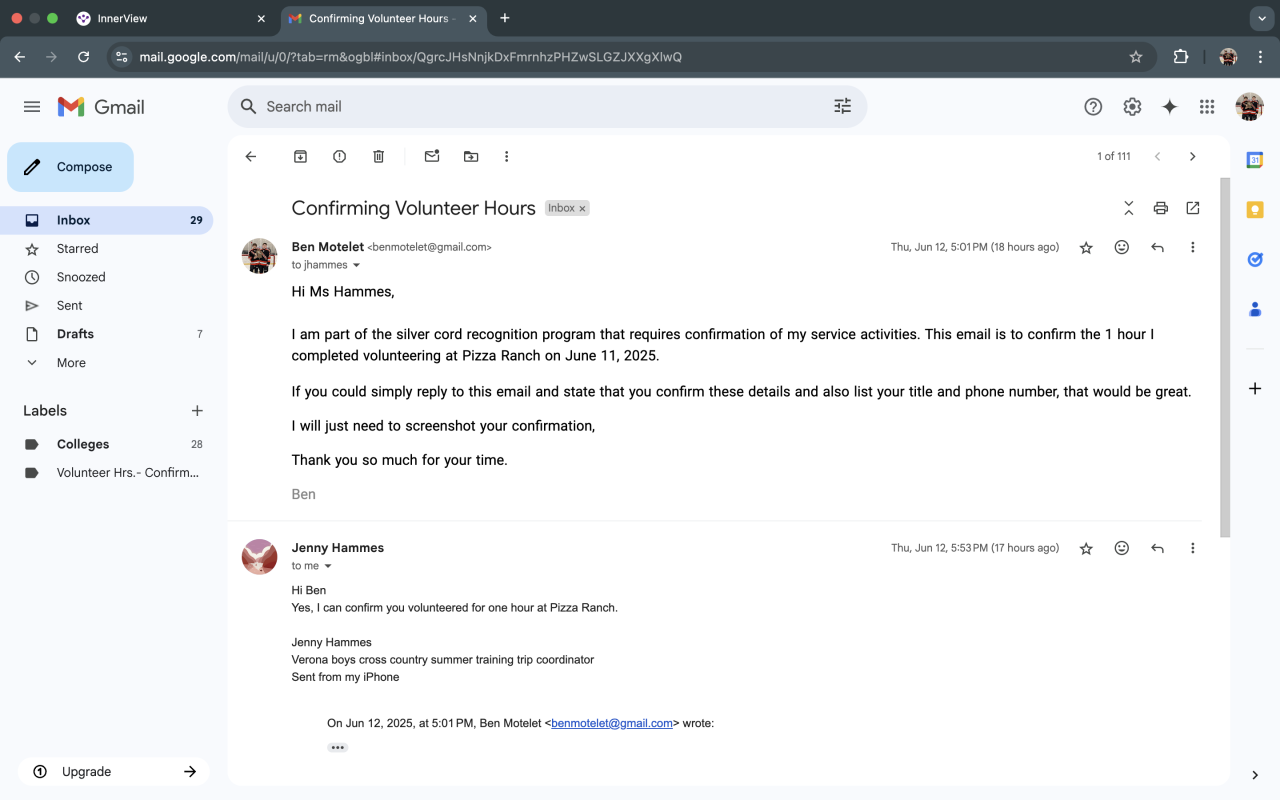The image size is (1280, 800).
Task: Click the vertical scrollbar of email thread
Action: pyautogui.click(x=1225, y=360)
